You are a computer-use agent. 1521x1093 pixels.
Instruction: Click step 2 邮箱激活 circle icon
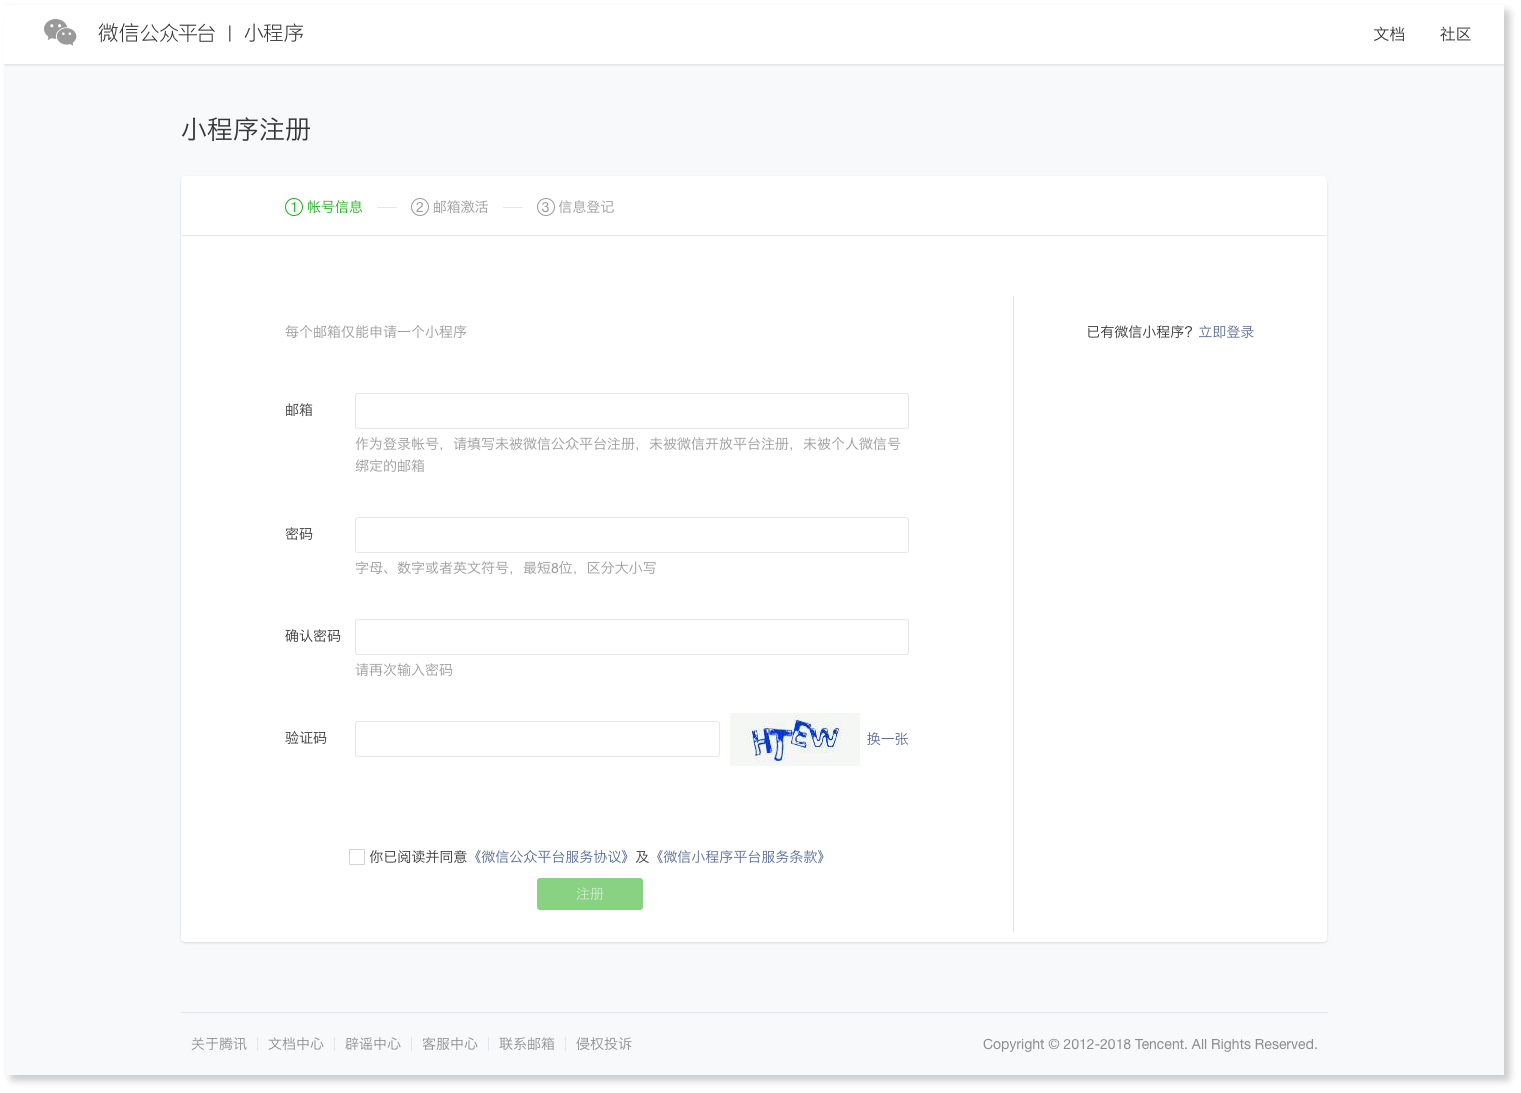(x=419, y=207)
